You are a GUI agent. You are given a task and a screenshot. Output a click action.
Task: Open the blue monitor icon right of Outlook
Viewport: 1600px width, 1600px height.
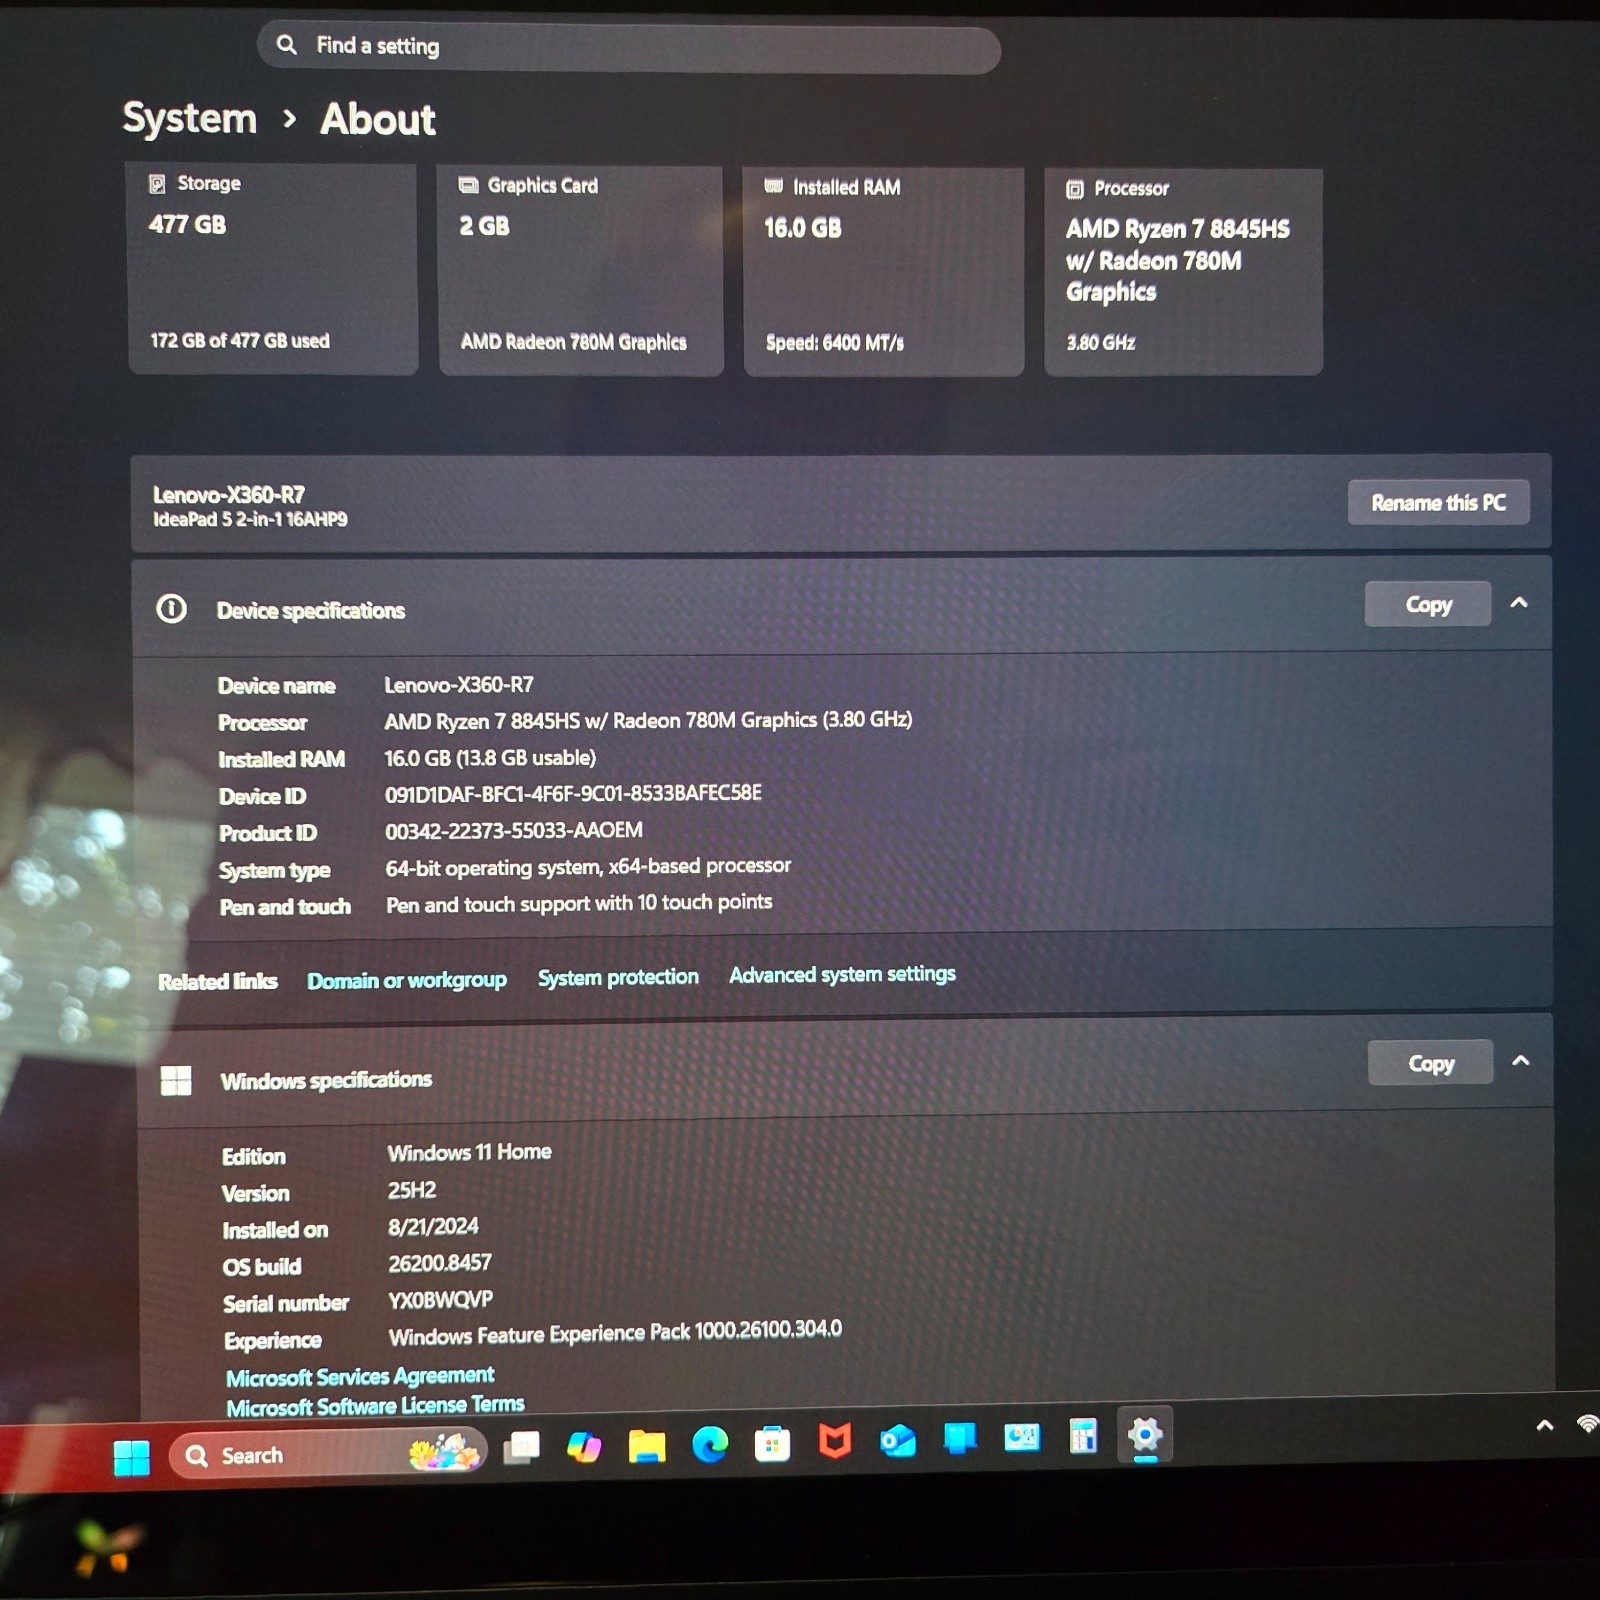click(960, 1438)
